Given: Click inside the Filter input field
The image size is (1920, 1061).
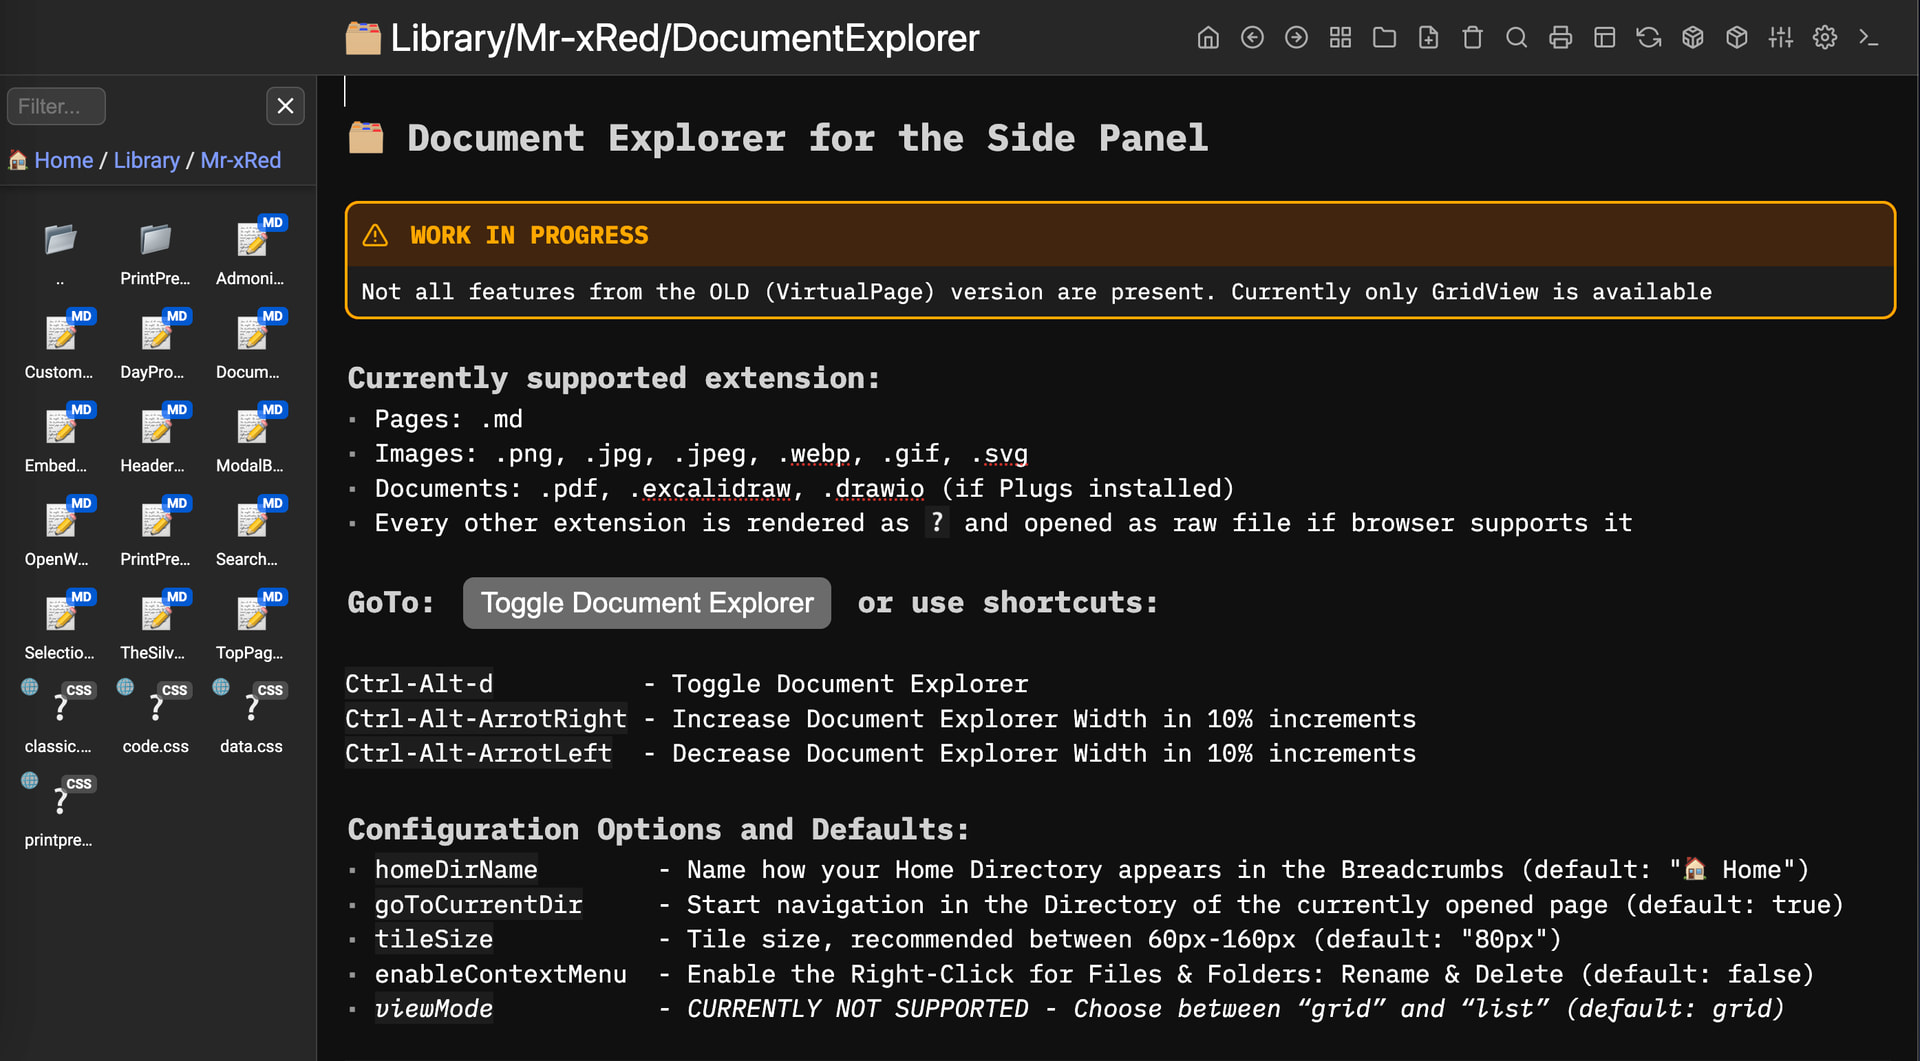Looking at the screenshot, I should click(x=56, y=106).
